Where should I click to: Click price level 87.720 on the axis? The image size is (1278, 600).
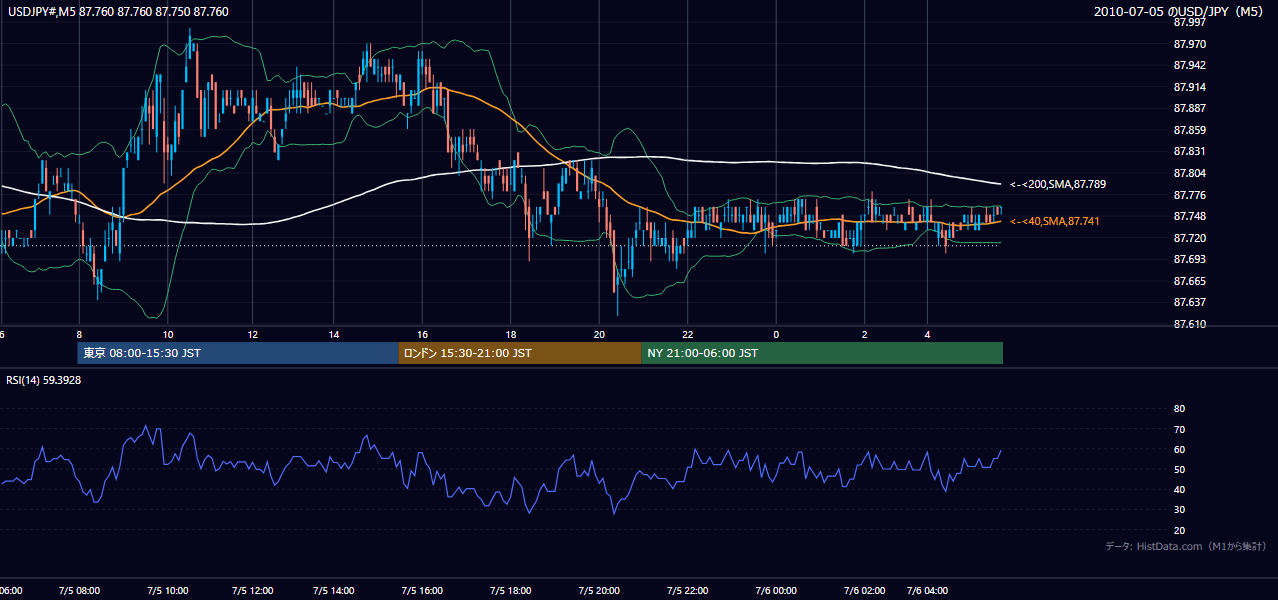1188,238
